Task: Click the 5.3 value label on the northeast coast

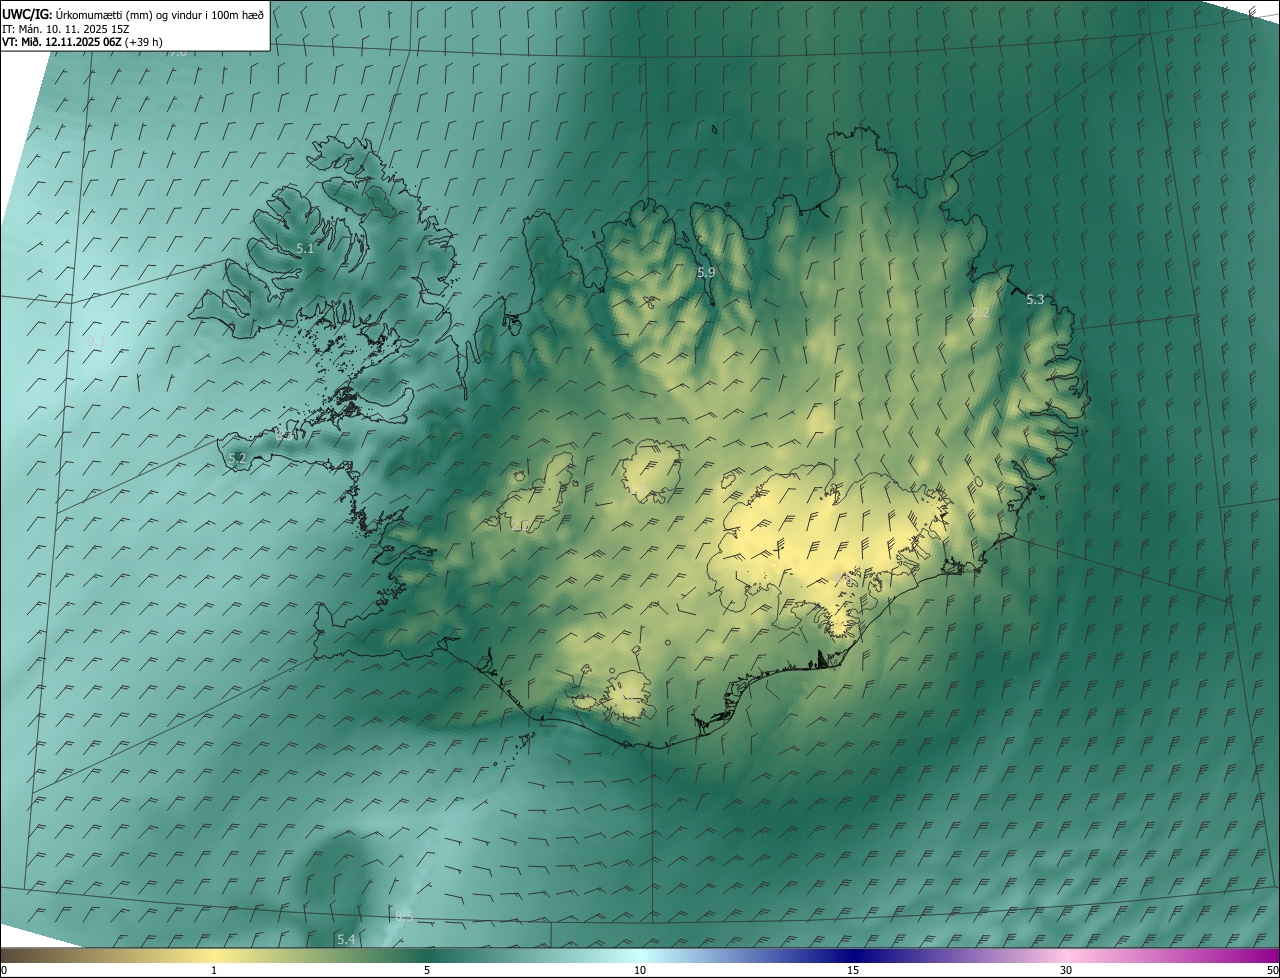Action: coord(1035,299)
